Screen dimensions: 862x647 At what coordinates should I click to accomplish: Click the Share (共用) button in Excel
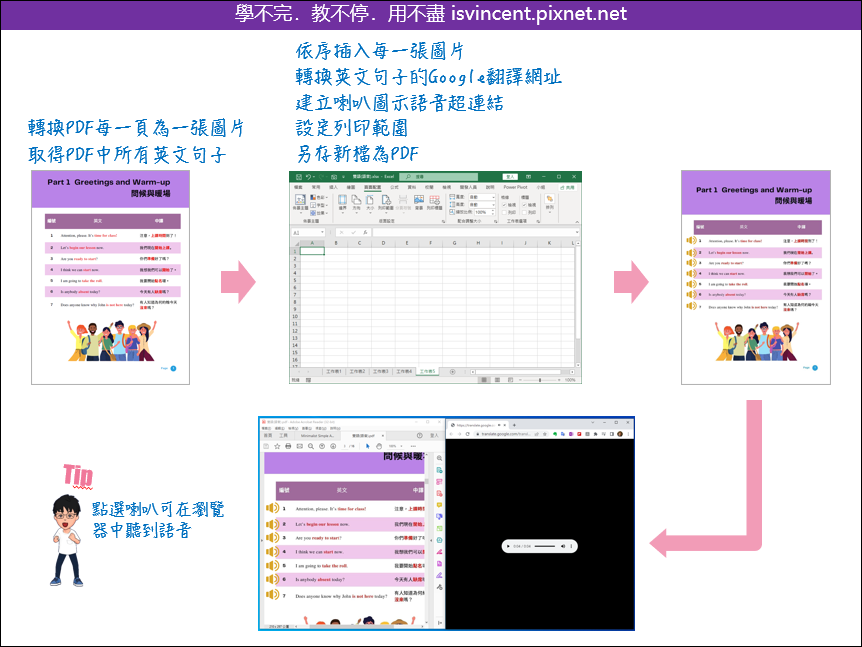(567, 187)
